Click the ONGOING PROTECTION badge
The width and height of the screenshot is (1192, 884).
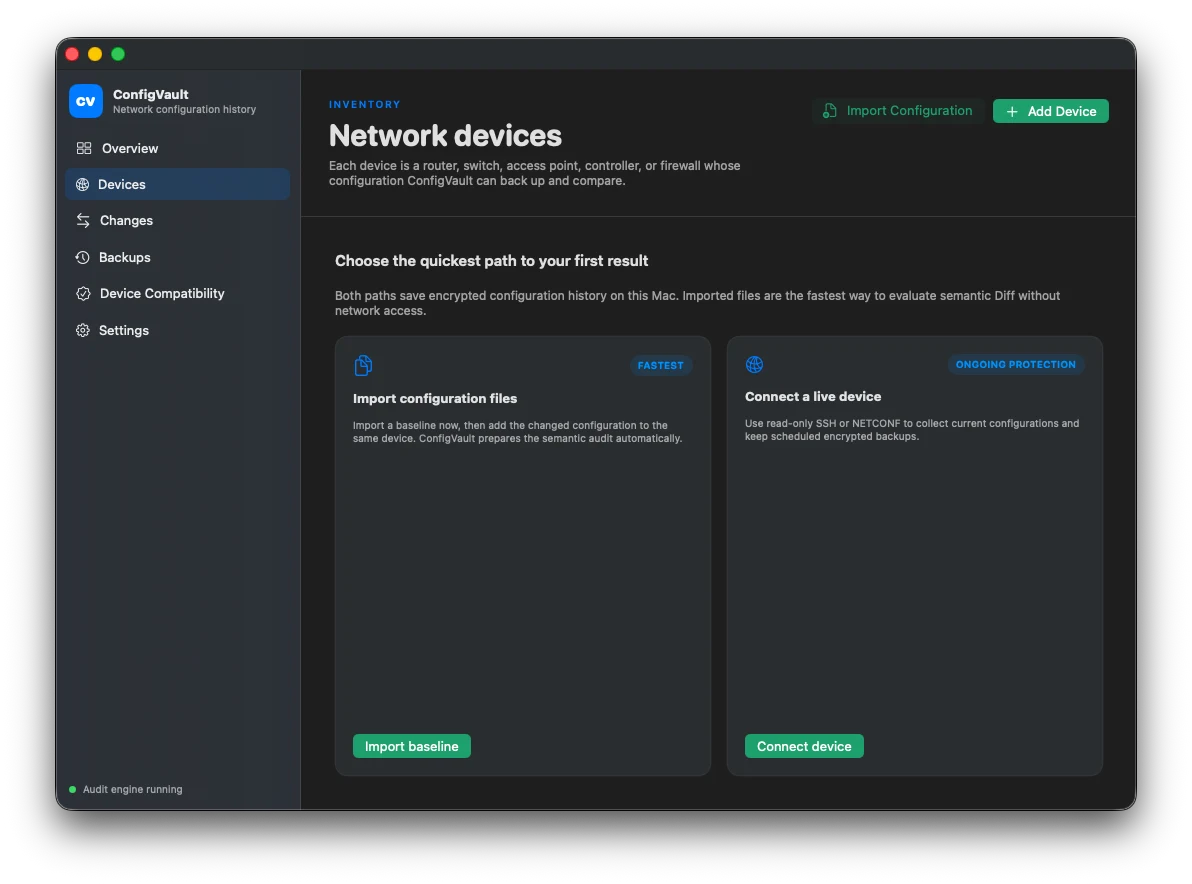click(x=1015, y=365)
